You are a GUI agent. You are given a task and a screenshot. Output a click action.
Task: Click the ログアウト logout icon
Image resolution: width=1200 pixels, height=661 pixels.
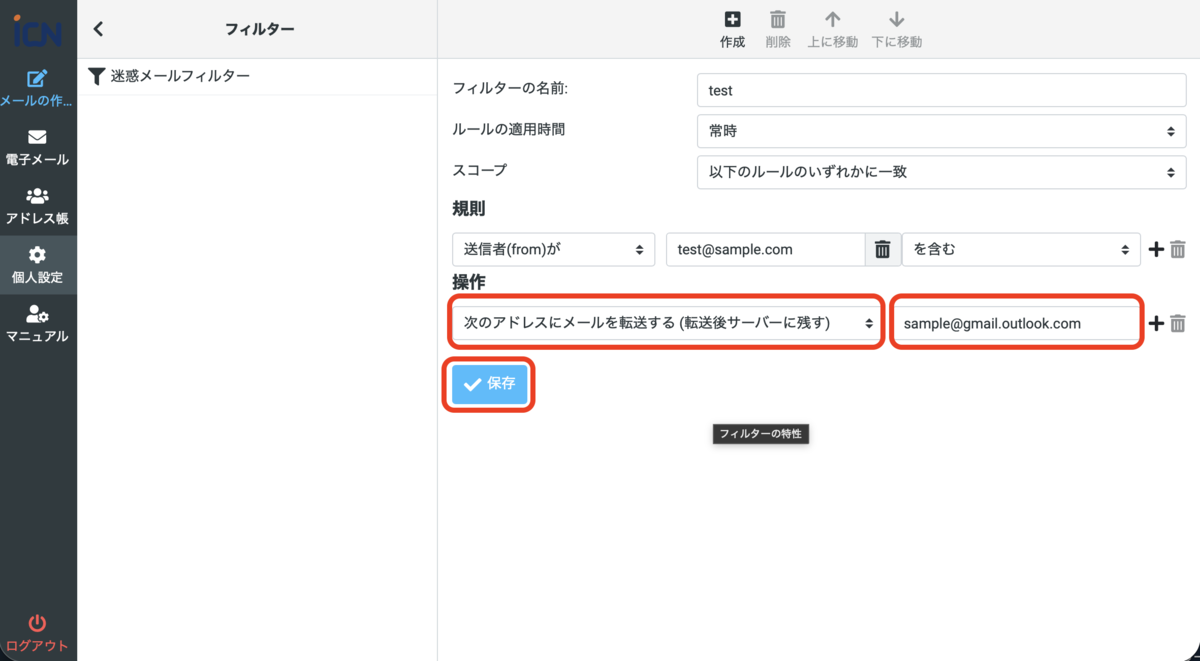38,628
